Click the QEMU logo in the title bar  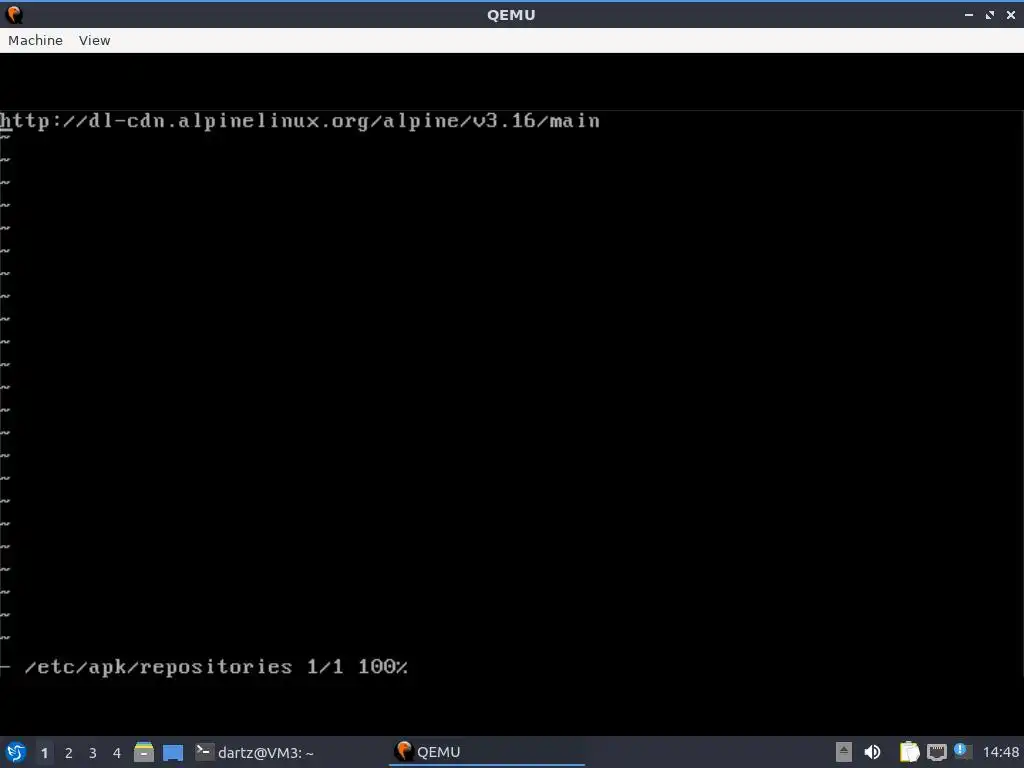[14, 14]
